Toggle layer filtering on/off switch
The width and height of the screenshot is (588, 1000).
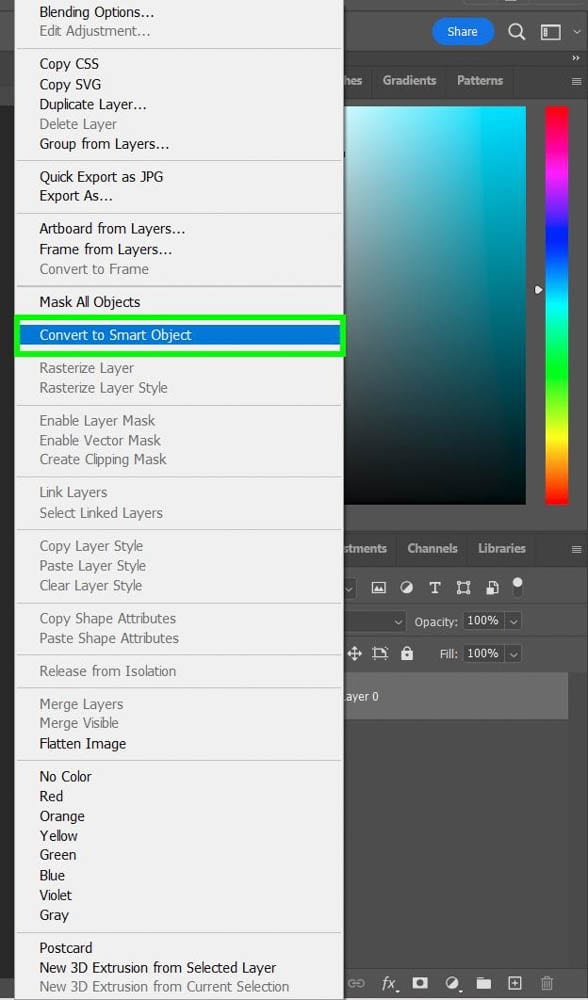(x=517, y=586)
